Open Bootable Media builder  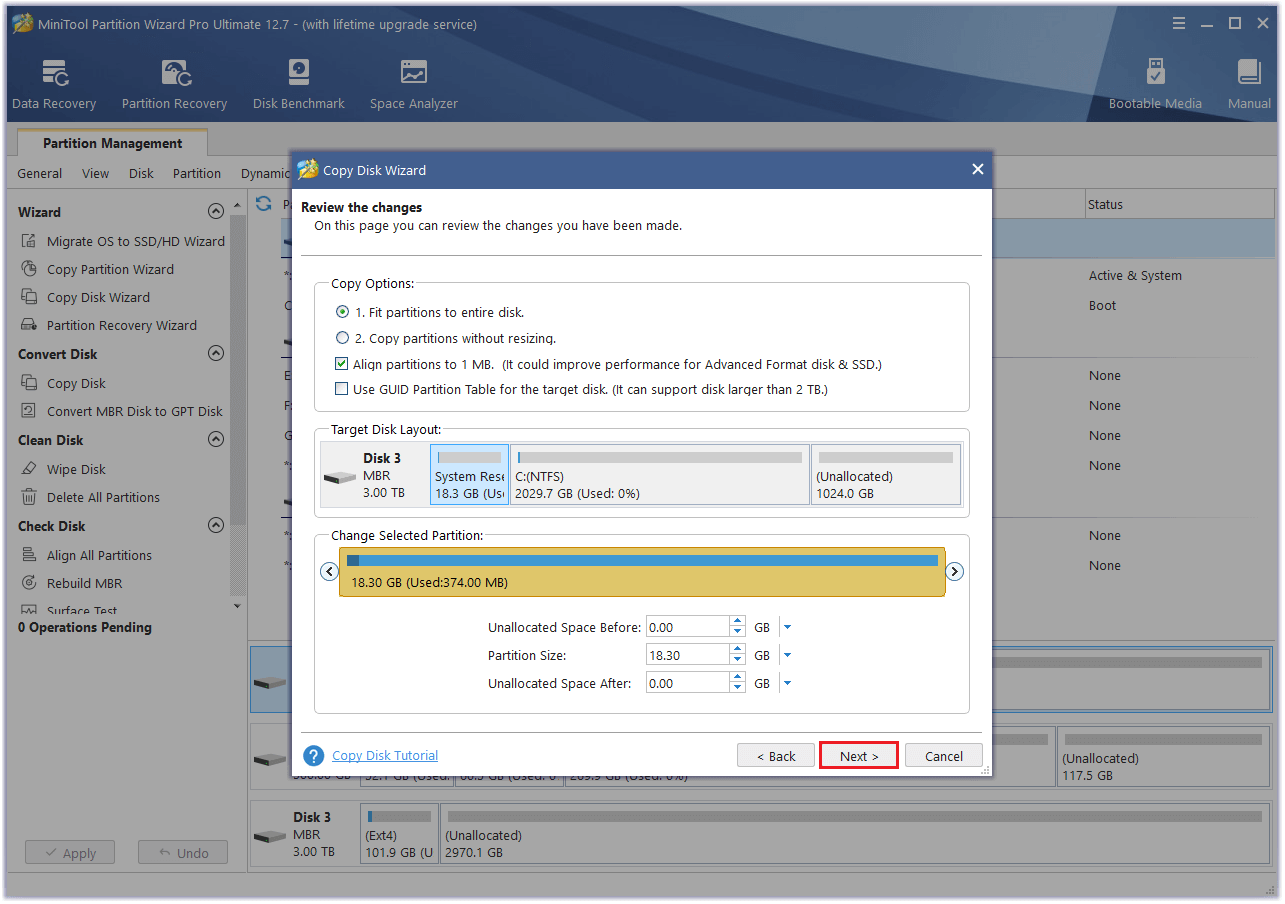coord(1155,84)
